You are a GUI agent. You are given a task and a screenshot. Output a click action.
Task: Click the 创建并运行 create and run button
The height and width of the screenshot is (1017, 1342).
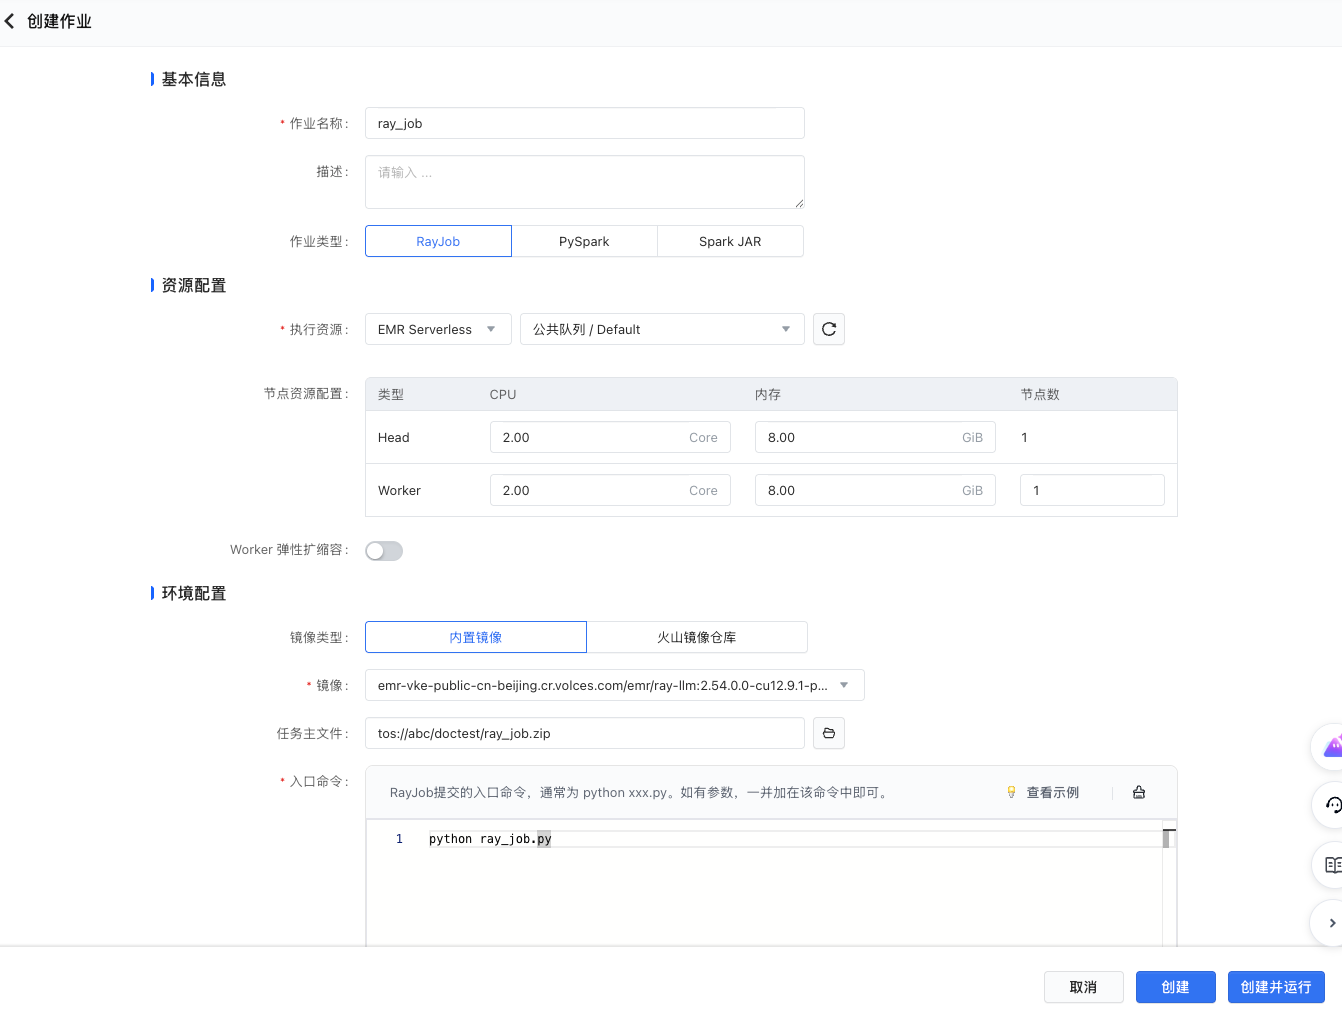1276,987
